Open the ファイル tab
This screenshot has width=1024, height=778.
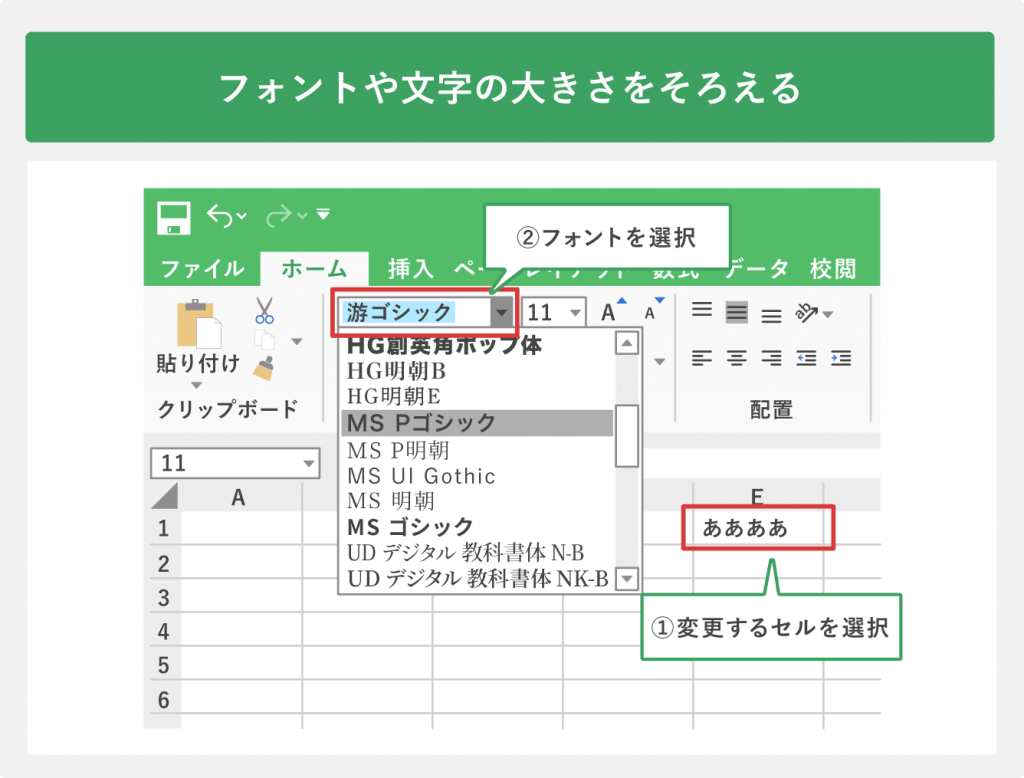[202, 268]
